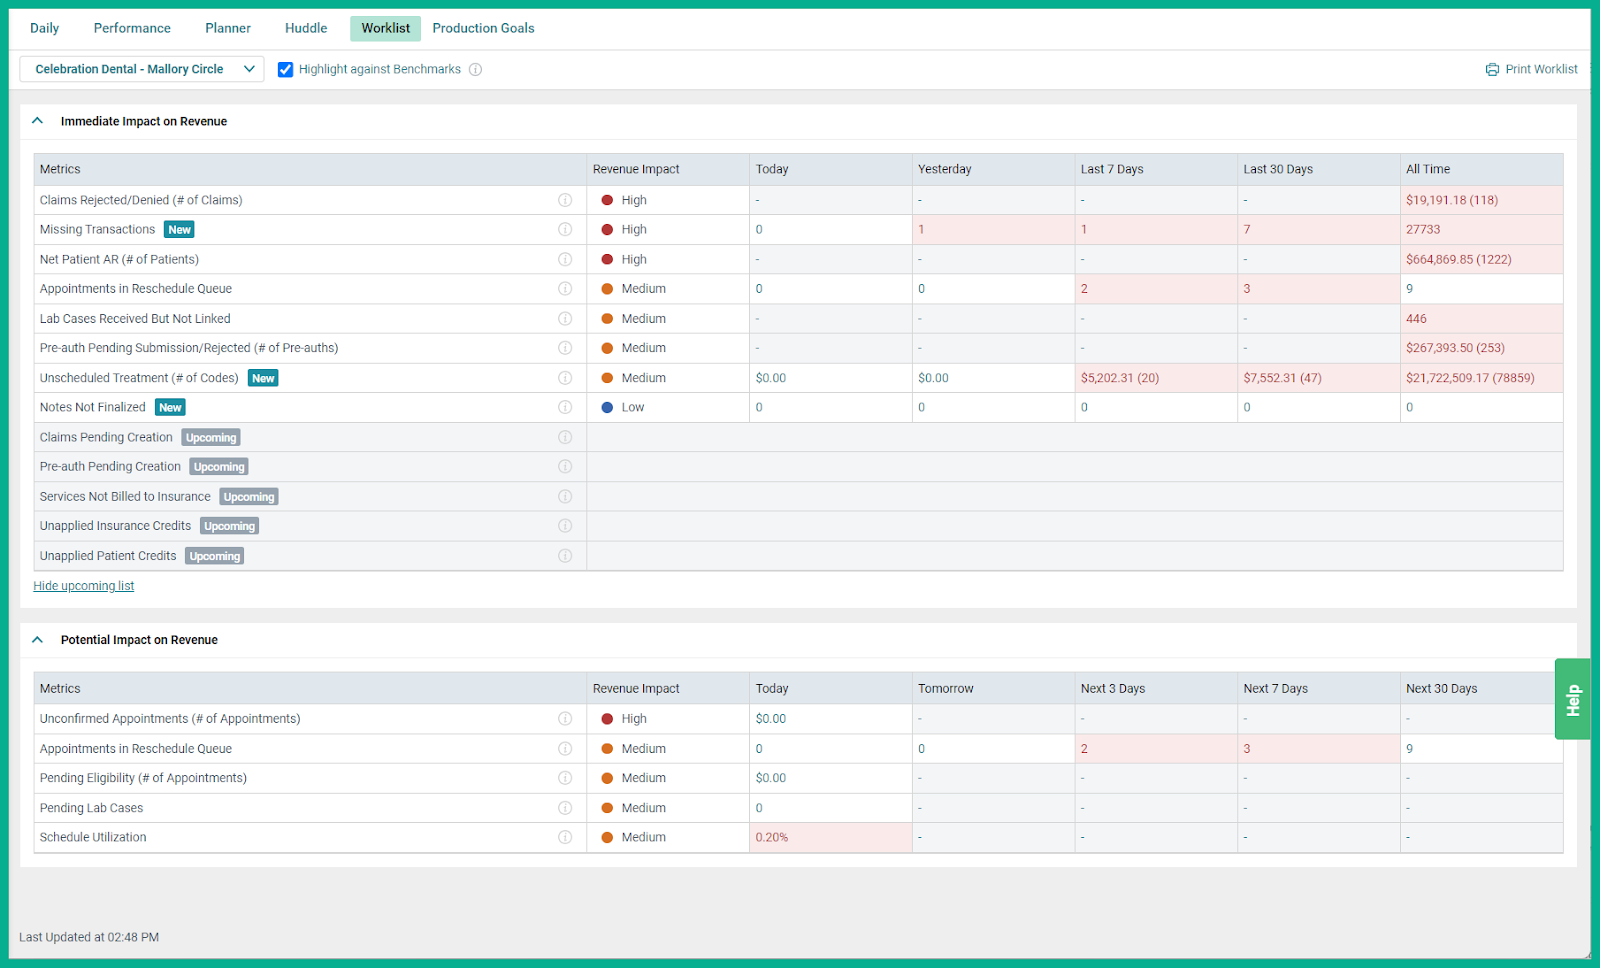
Task: Open the green Help tab
Action: (x=1571, y=699)
